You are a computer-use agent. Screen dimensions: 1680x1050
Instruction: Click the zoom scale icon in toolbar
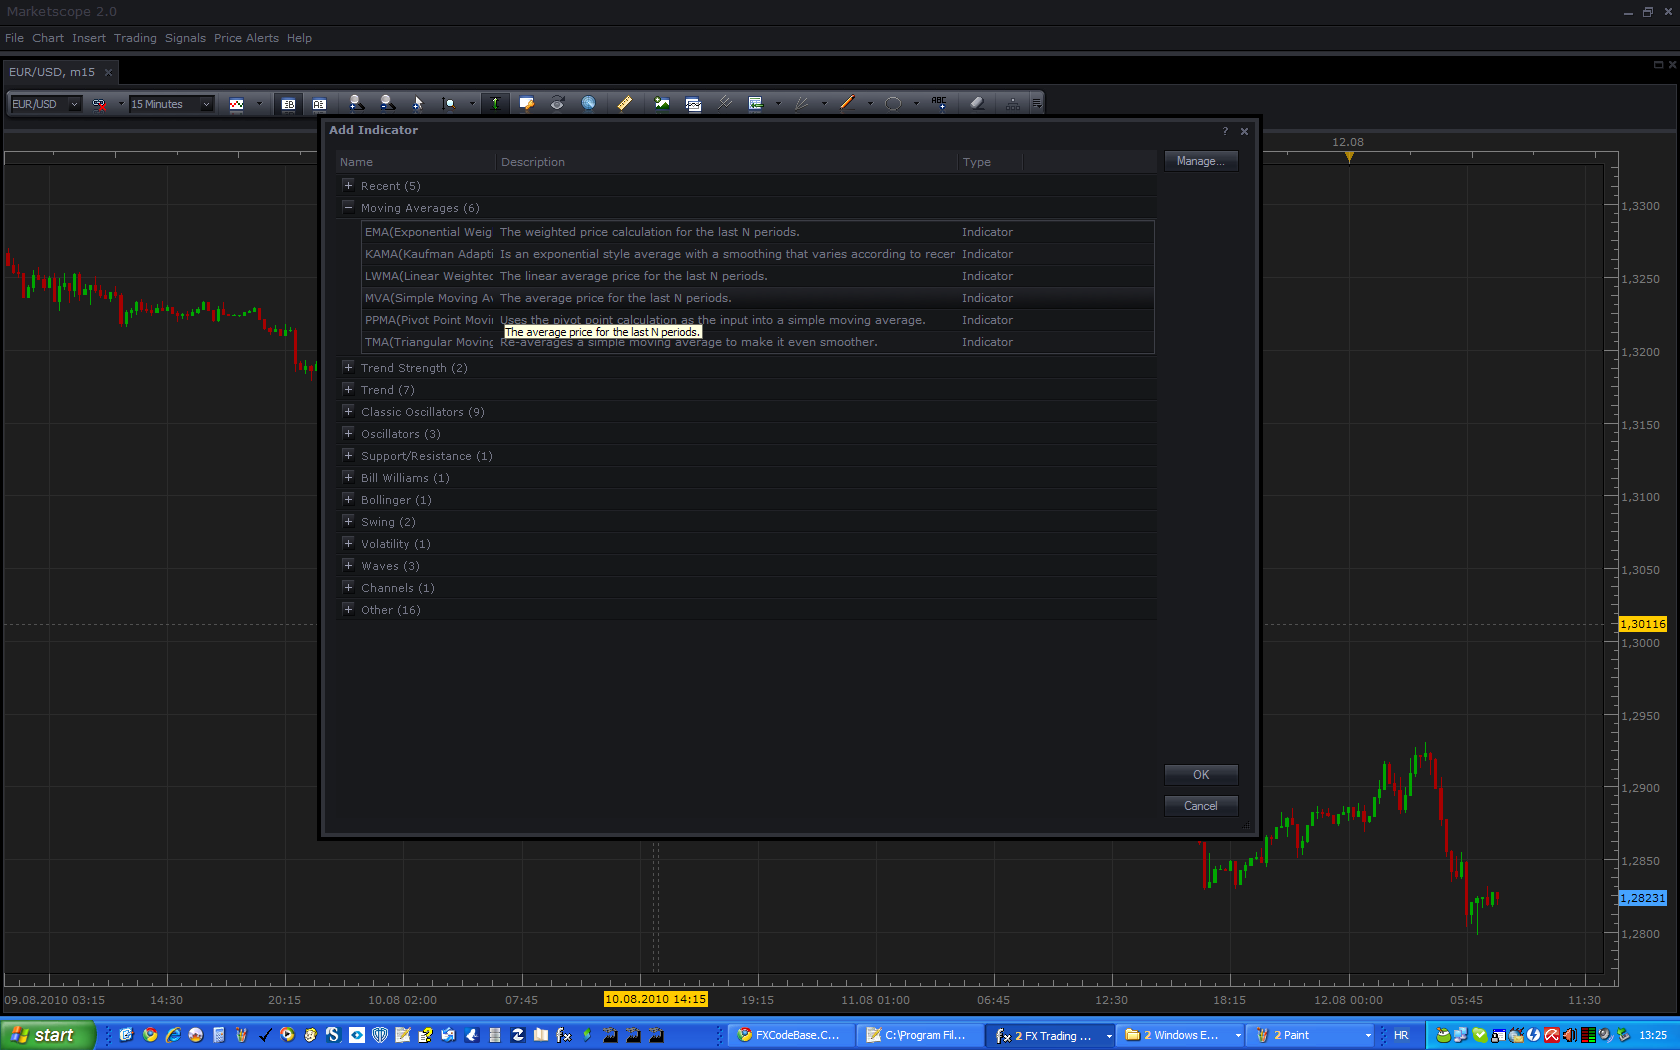tap(449, 103)
